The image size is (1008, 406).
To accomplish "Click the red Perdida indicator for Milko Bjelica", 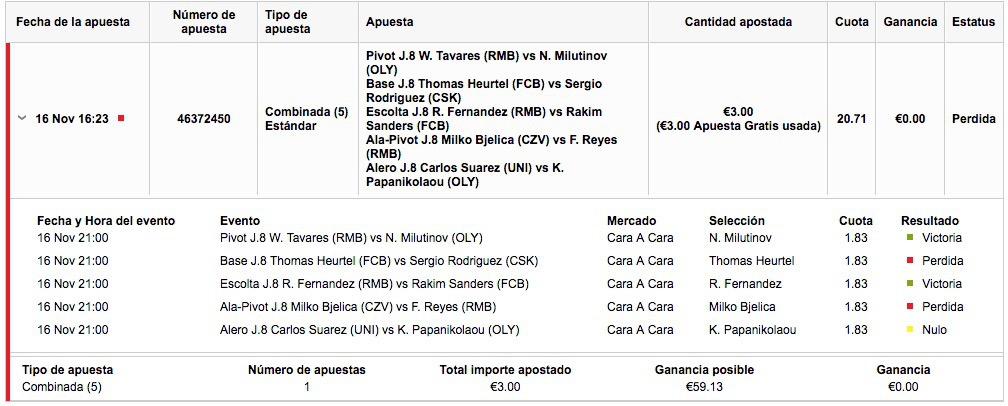I will [910, 307].
